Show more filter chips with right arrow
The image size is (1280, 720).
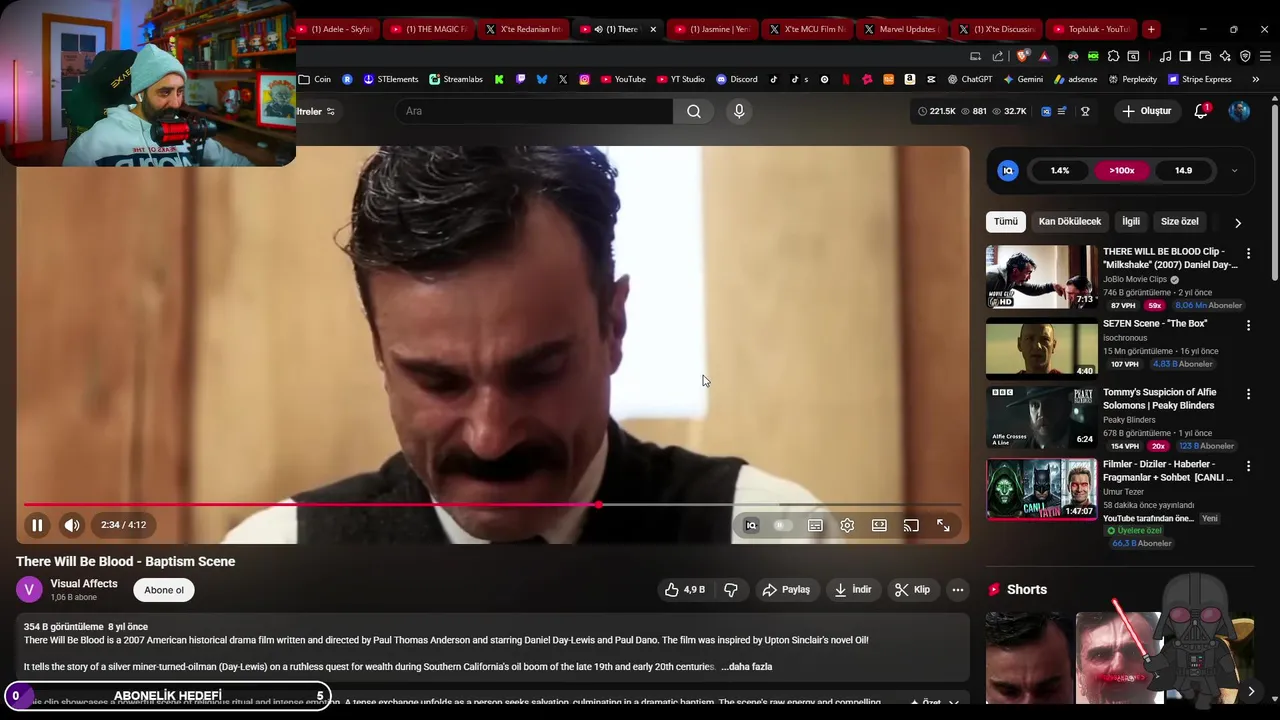[1238, 223]
